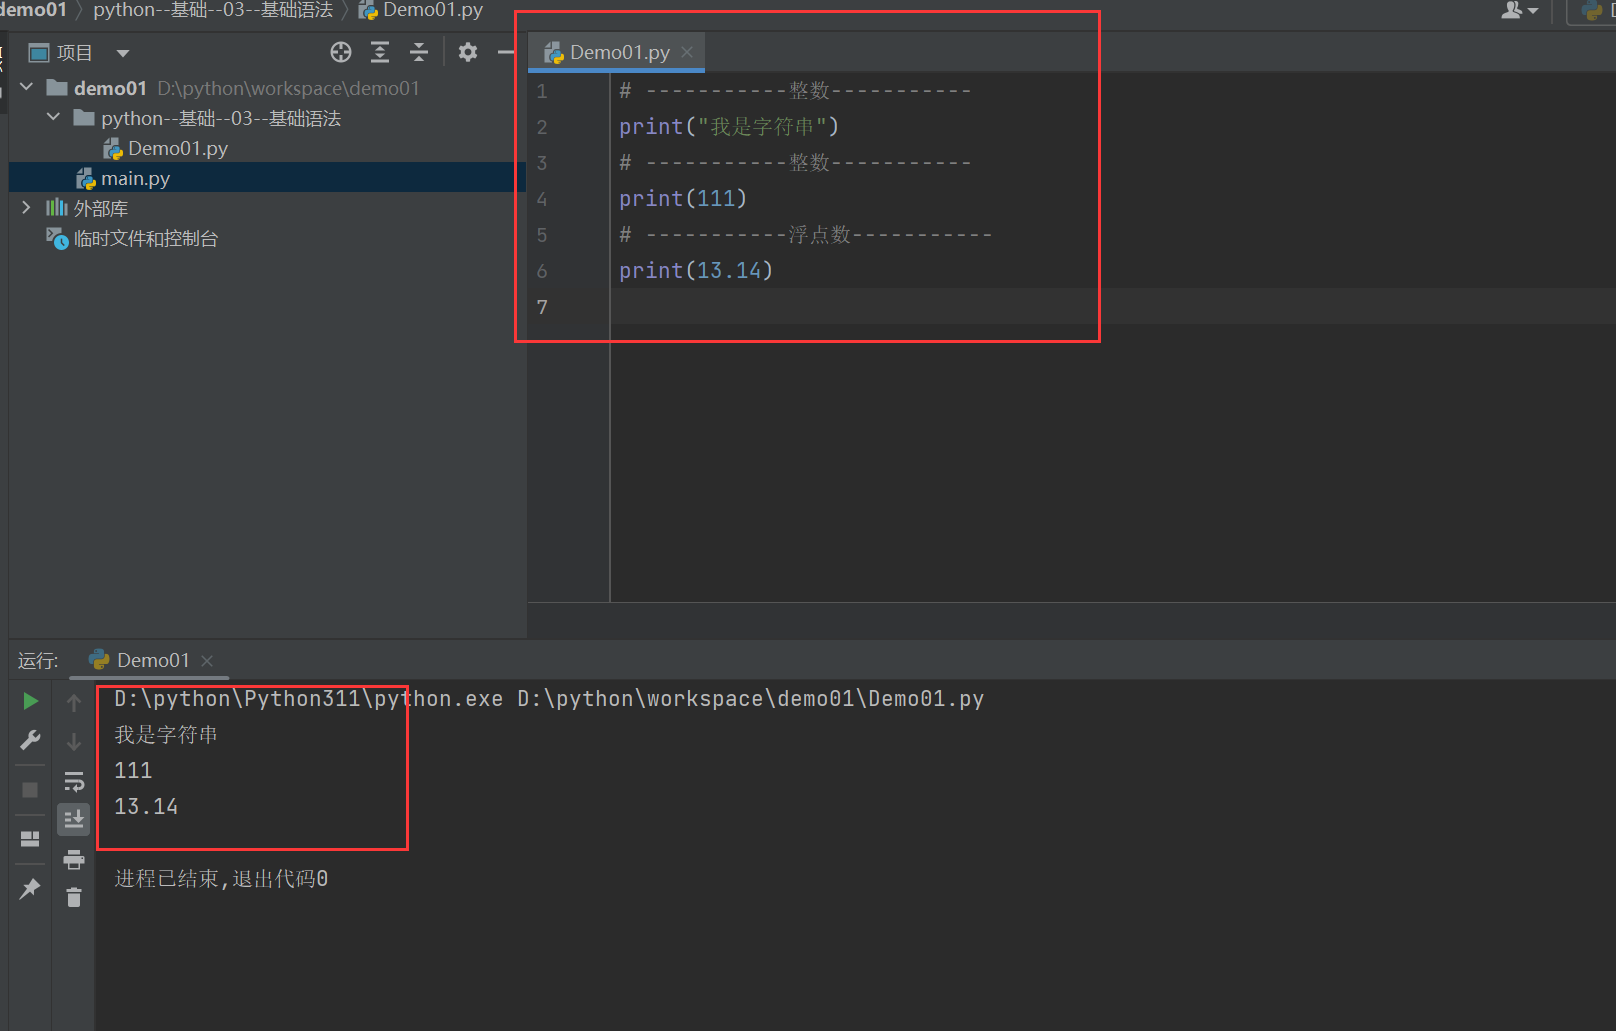Collapse the demo01 root folder
The height and width of the screenshot is (1031, 1616).
(x=27, y=88)
